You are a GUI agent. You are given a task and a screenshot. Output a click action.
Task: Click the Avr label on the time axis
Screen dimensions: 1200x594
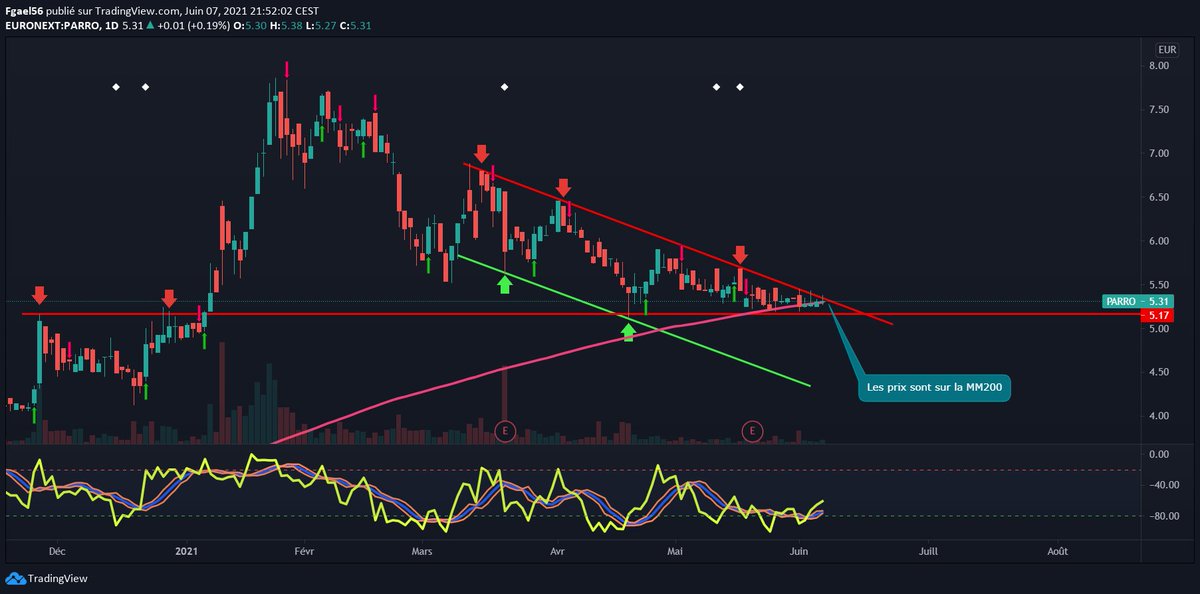click(x=555, y=551)
